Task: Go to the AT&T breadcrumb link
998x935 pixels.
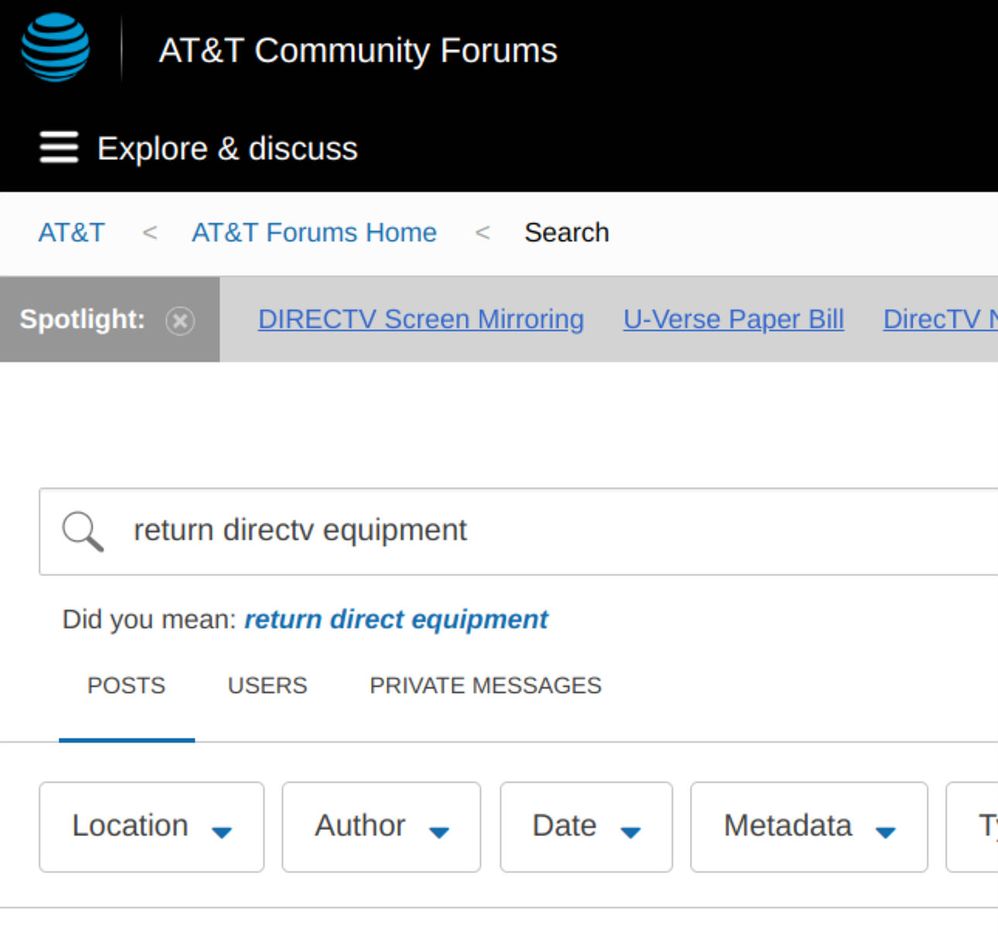Action: pyautogui.click(x=71, y=232)
